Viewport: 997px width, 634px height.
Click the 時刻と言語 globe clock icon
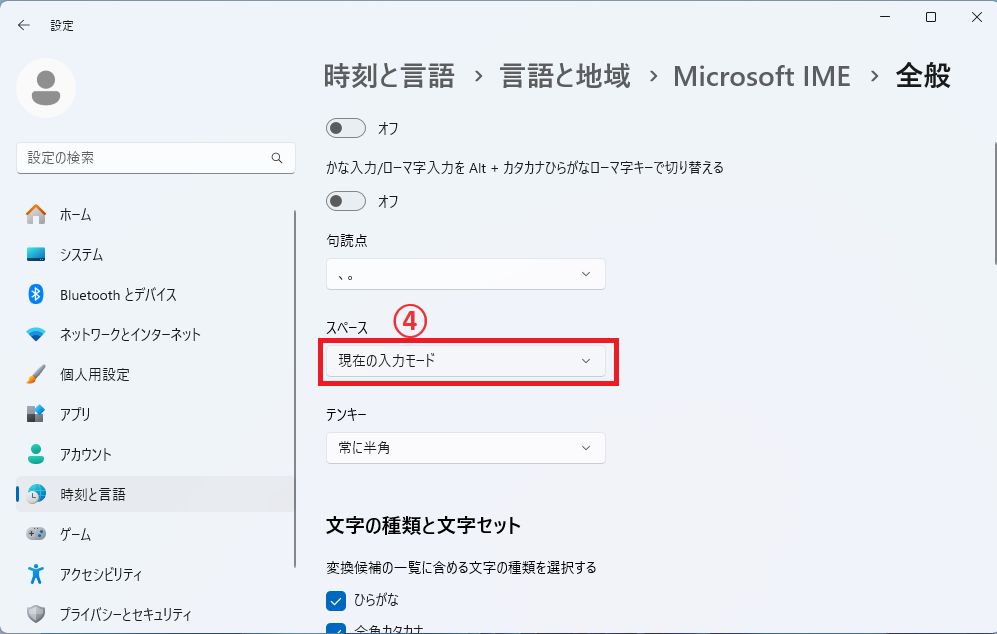coord(36,494)
